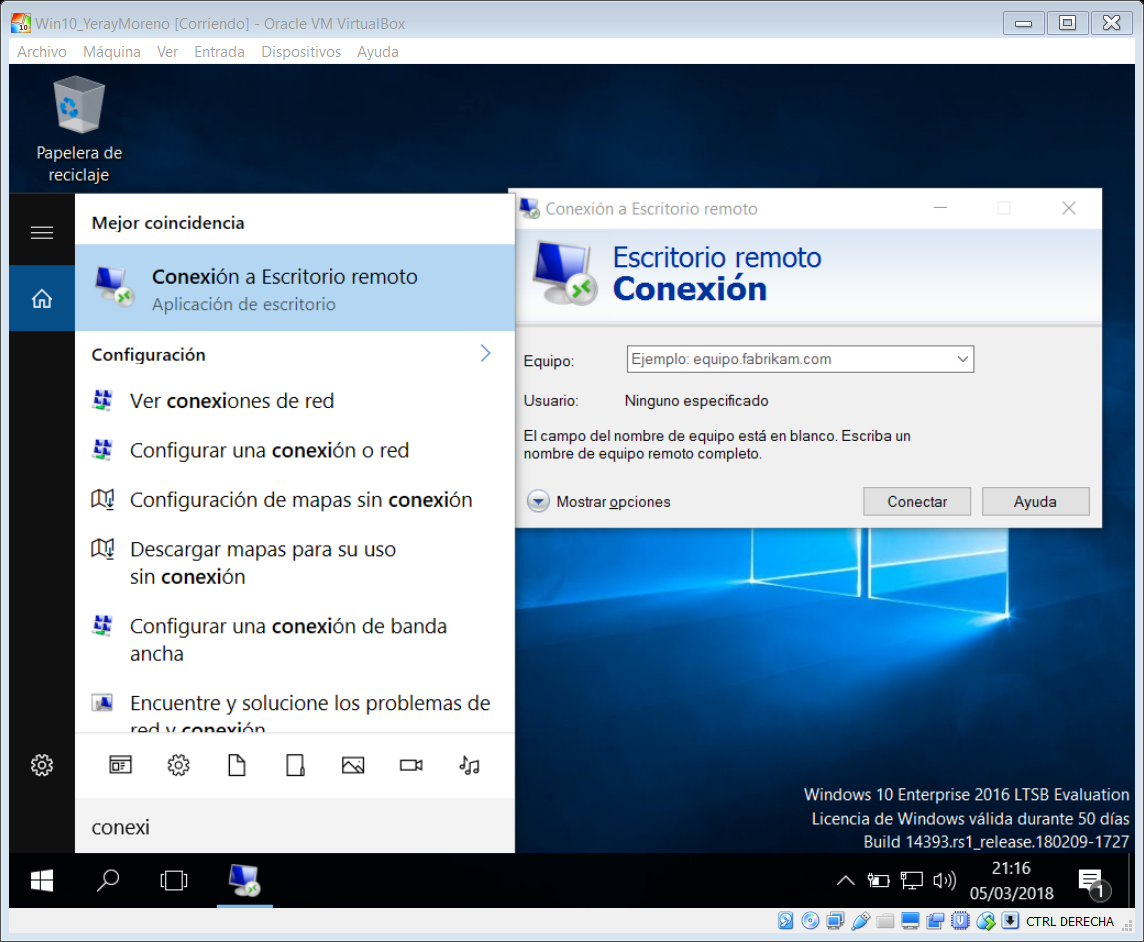Screen dimensions: 1144x942
Task: Click the taskbar search magnifier
Action: click(108, 881)
